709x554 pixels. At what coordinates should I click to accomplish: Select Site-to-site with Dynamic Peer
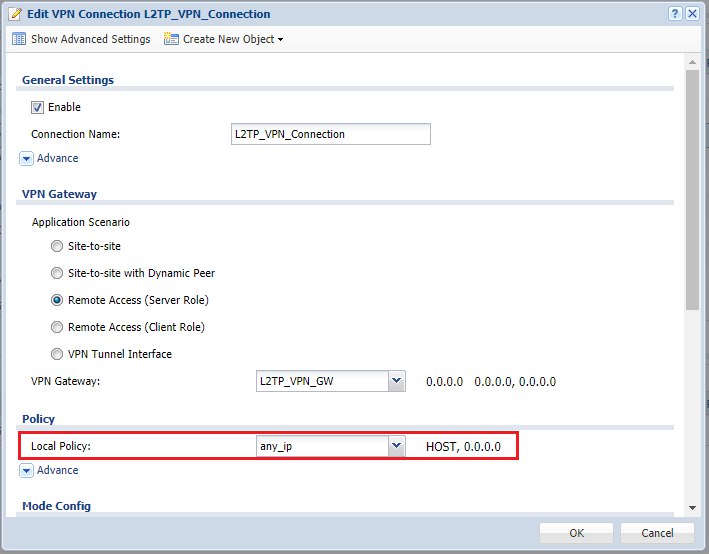pos(57,273)
